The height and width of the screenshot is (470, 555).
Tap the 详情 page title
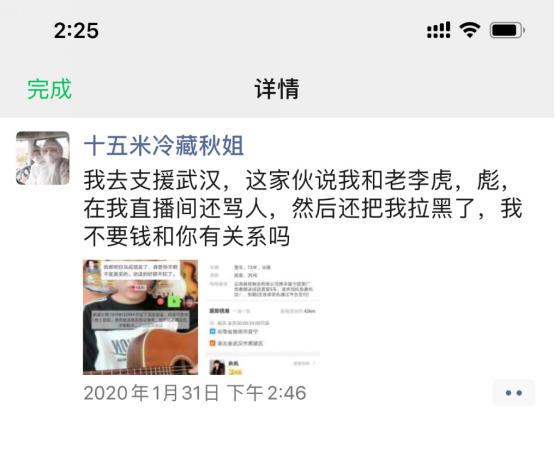(x=277, y=89)
